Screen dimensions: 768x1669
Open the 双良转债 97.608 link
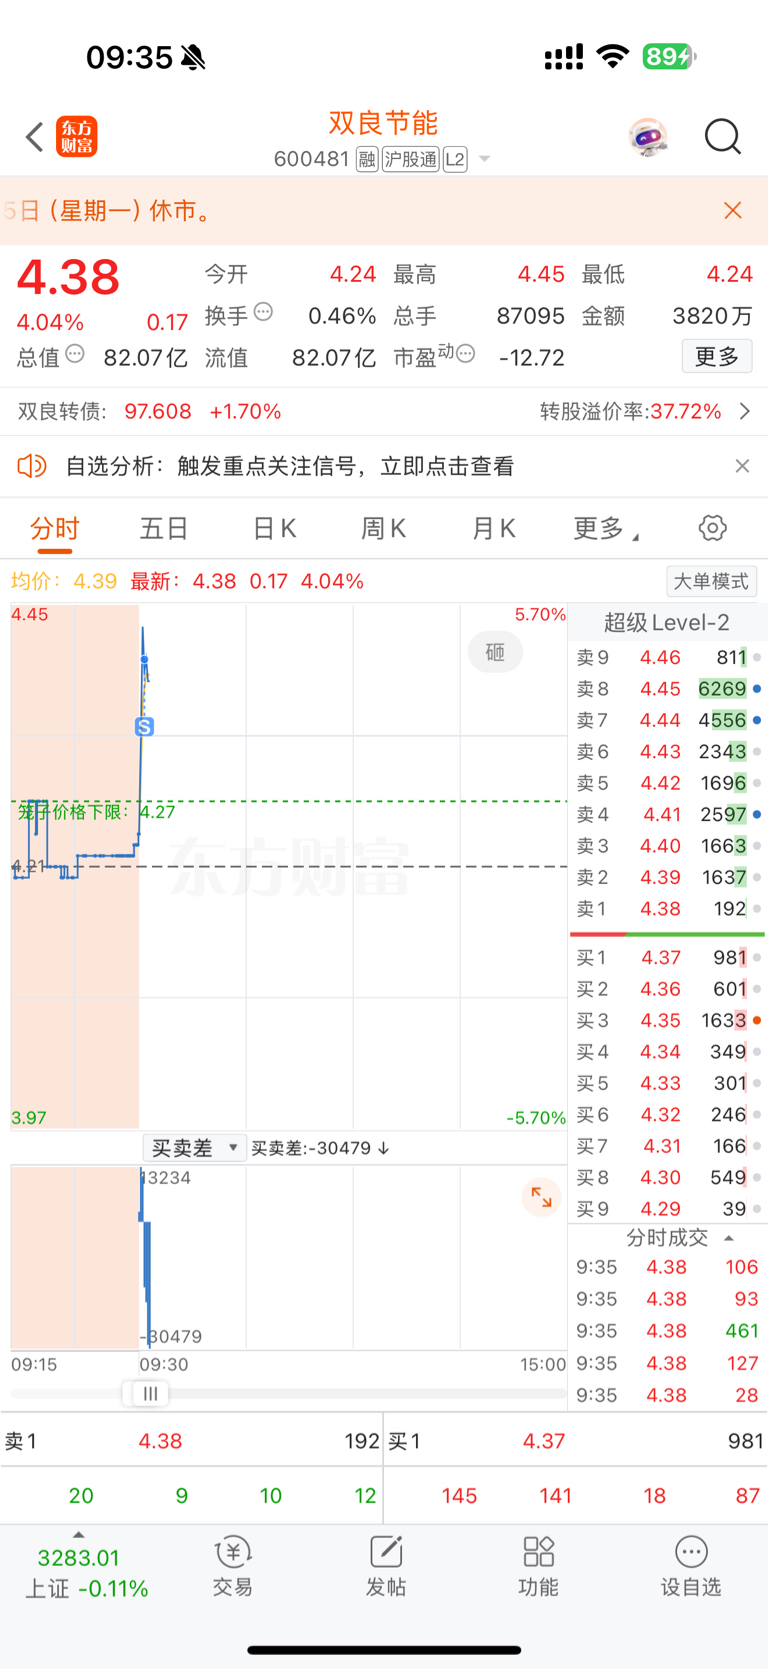point(150,412)
